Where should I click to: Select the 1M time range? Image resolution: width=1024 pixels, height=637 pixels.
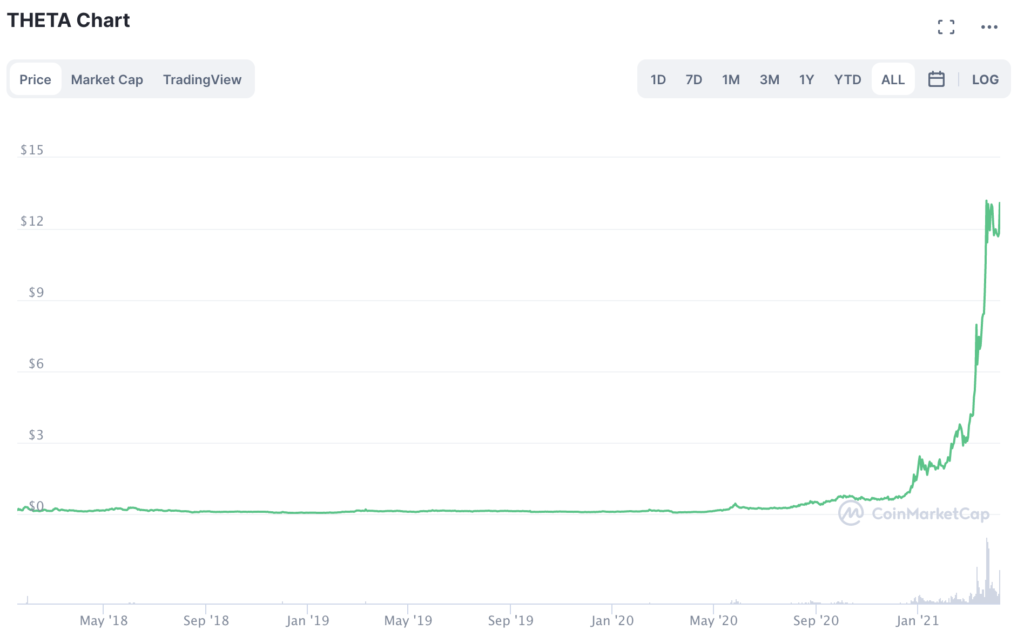(731, 79)
